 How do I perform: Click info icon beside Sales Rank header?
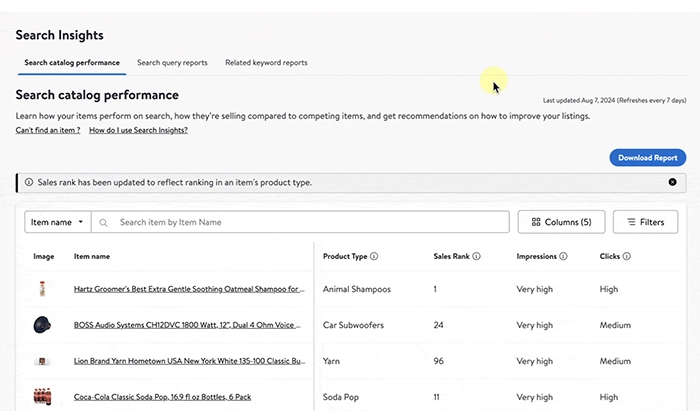pyautogui.click(x=477, y=257)
